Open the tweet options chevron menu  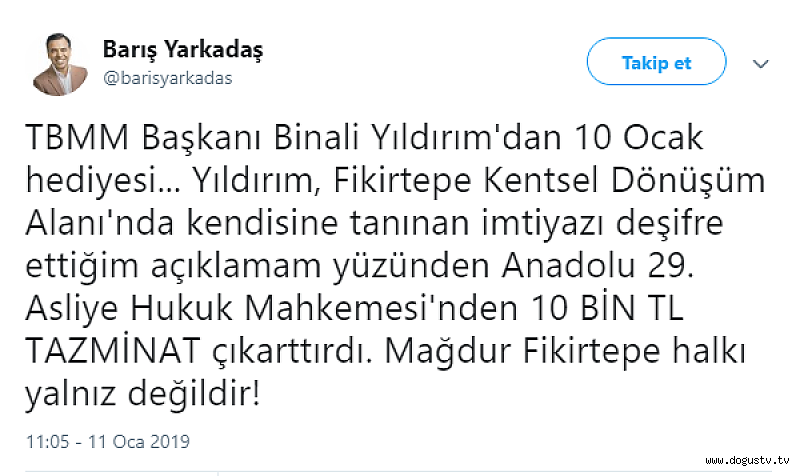click(x=761, y=62)
